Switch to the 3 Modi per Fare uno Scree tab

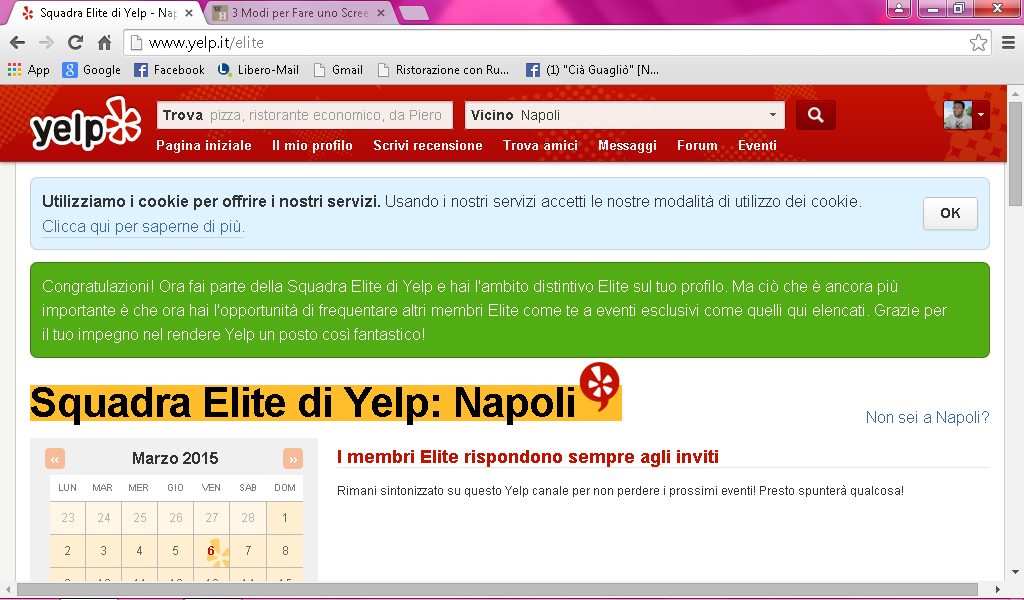pos(300,13)
